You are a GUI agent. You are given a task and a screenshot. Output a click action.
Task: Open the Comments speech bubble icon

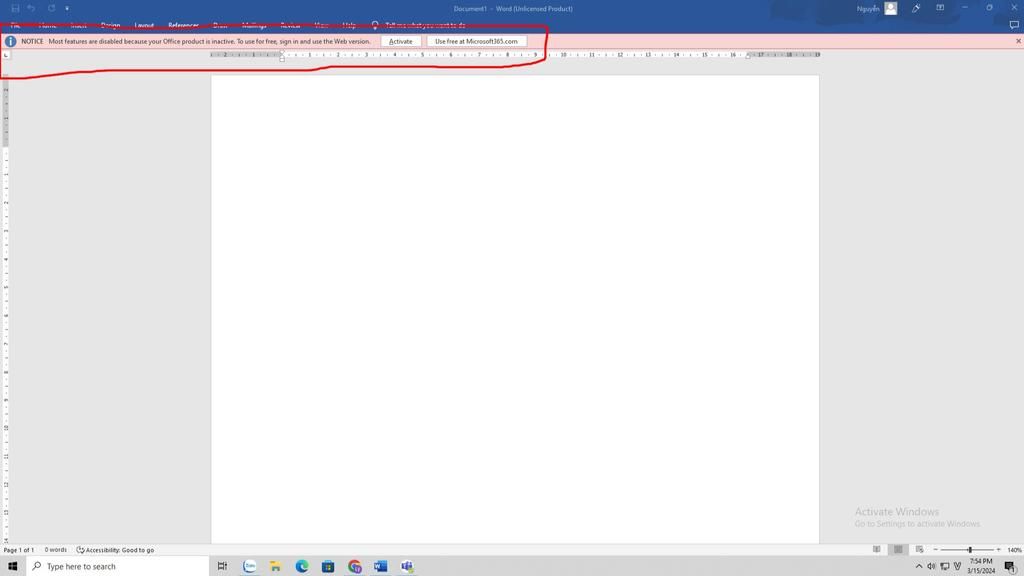(x=1014, y=25)
